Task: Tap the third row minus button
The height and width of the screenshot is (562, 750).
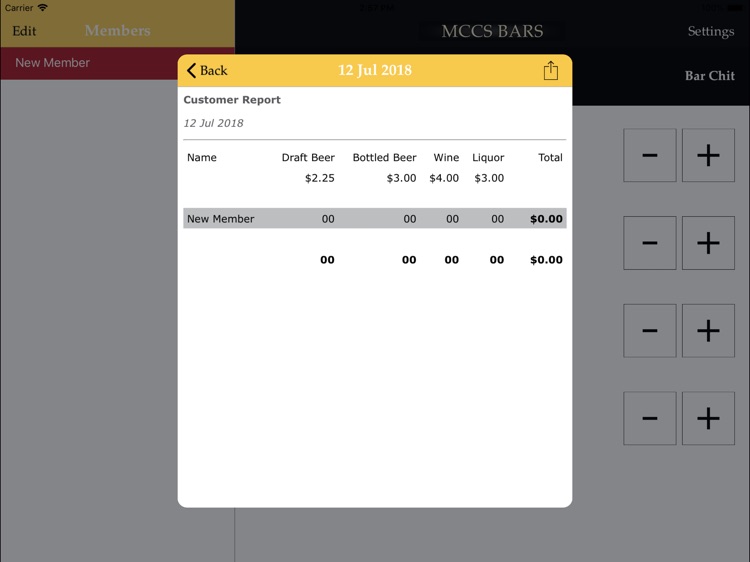Action: click(650, 331)
